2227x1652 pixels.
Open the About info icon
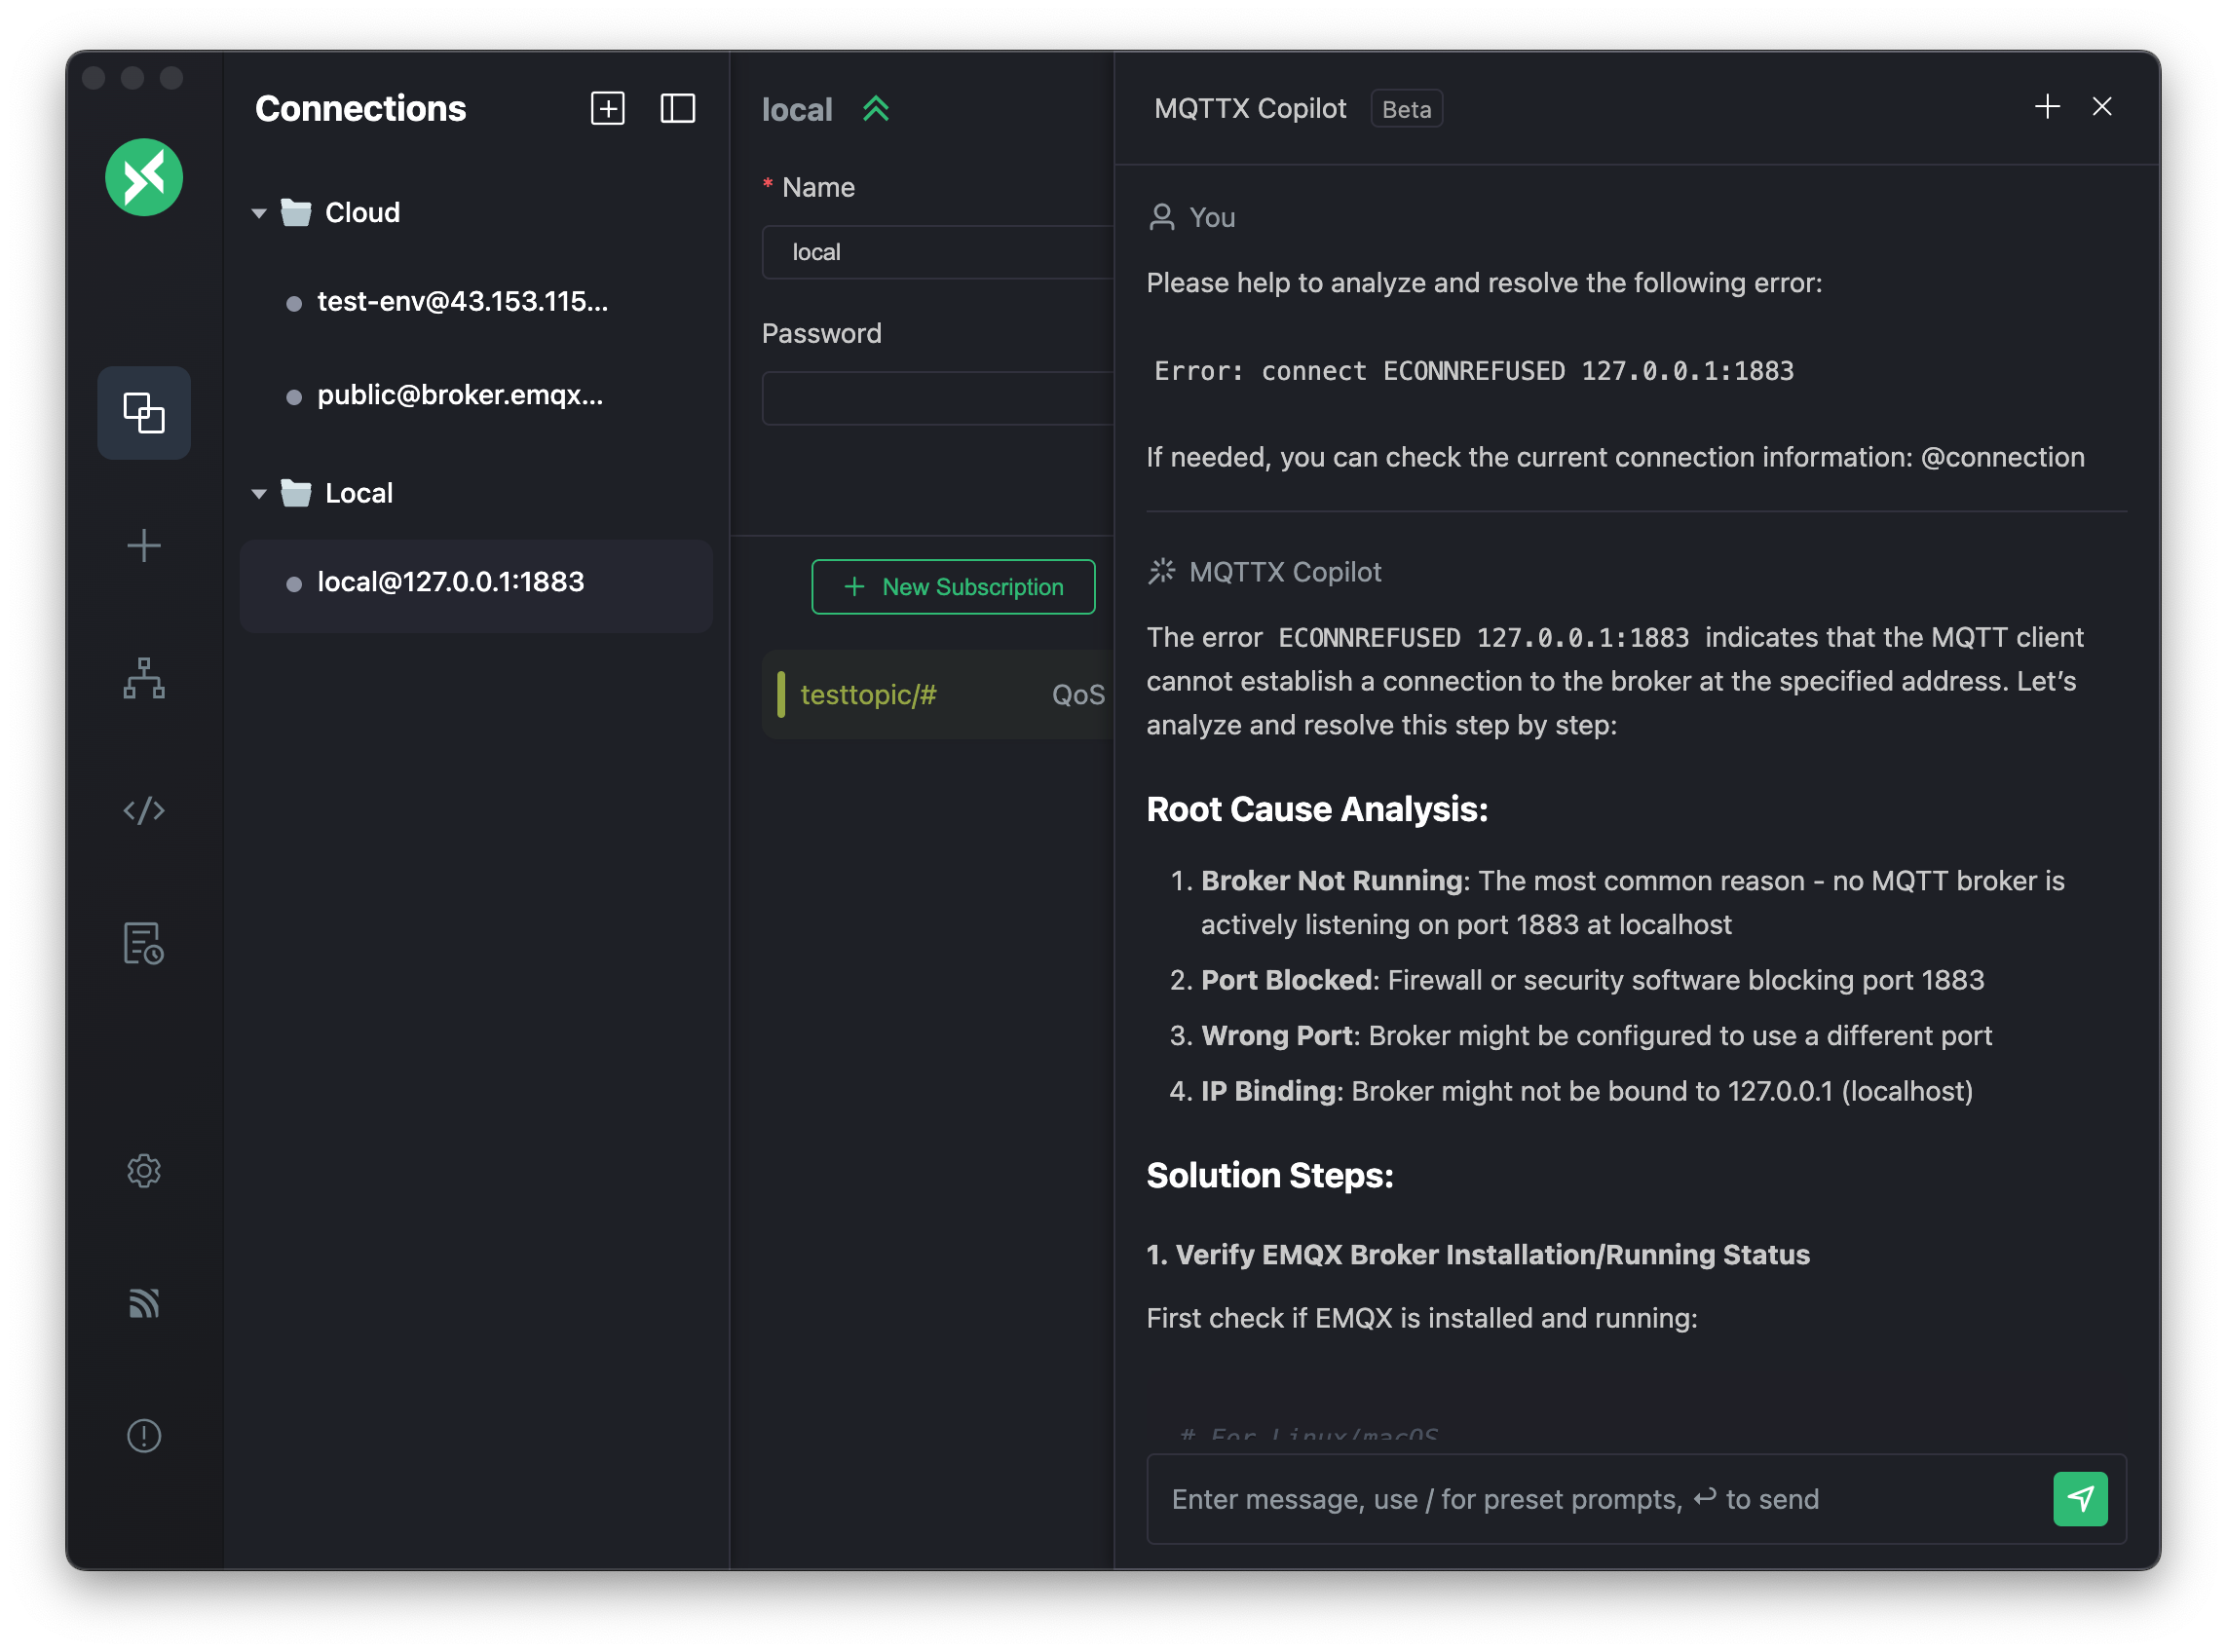[144, 1435]
